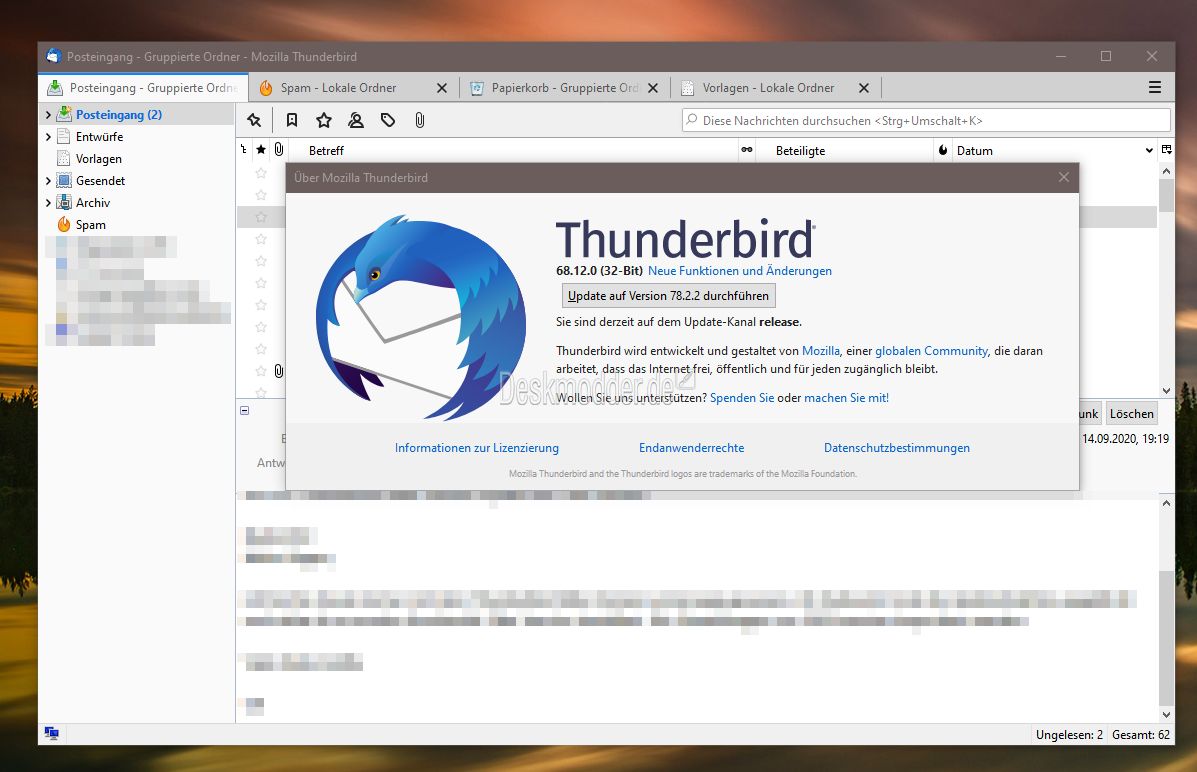Sort by the read-status glasses column icon

point(747,150)
